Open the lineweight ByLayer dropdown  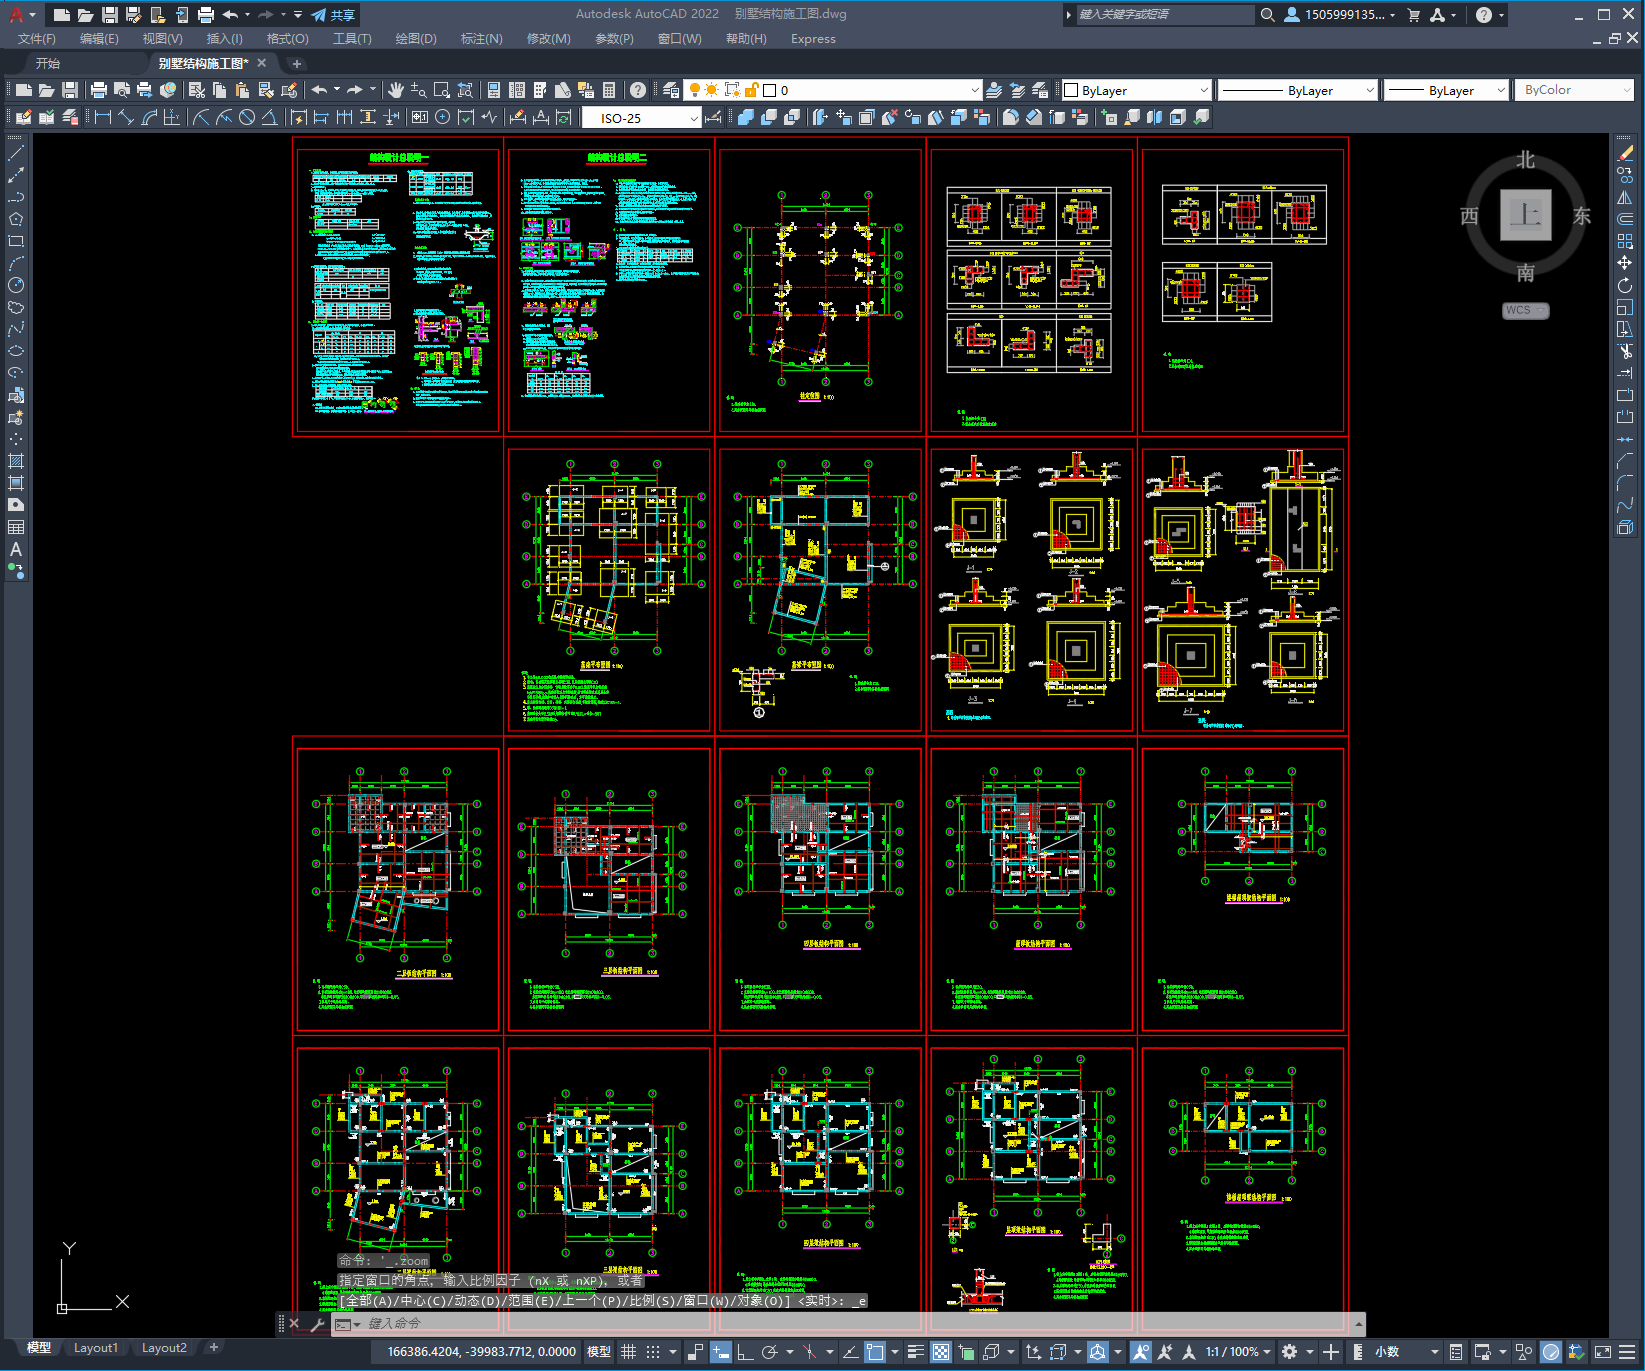[x=1500, y=90]
